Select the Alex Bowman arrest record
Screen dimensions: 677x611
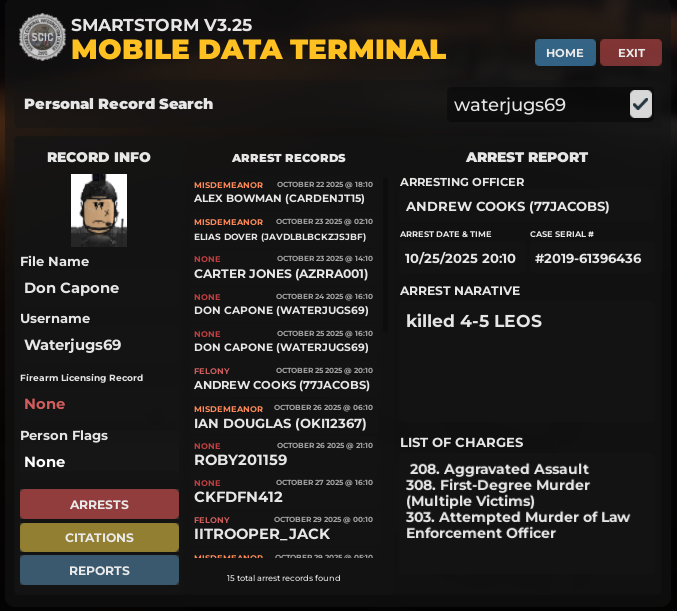tap(283, 192)
